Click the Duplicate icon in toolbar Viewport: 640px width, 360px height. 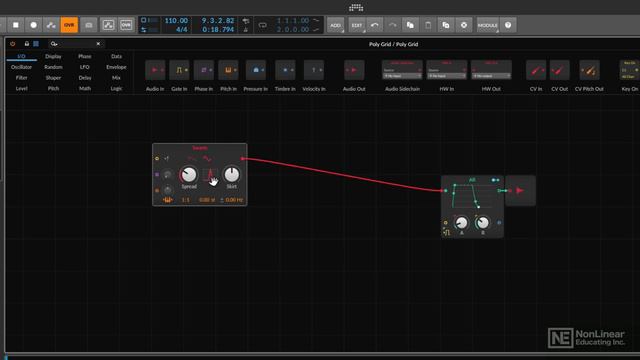click(446, 25)
